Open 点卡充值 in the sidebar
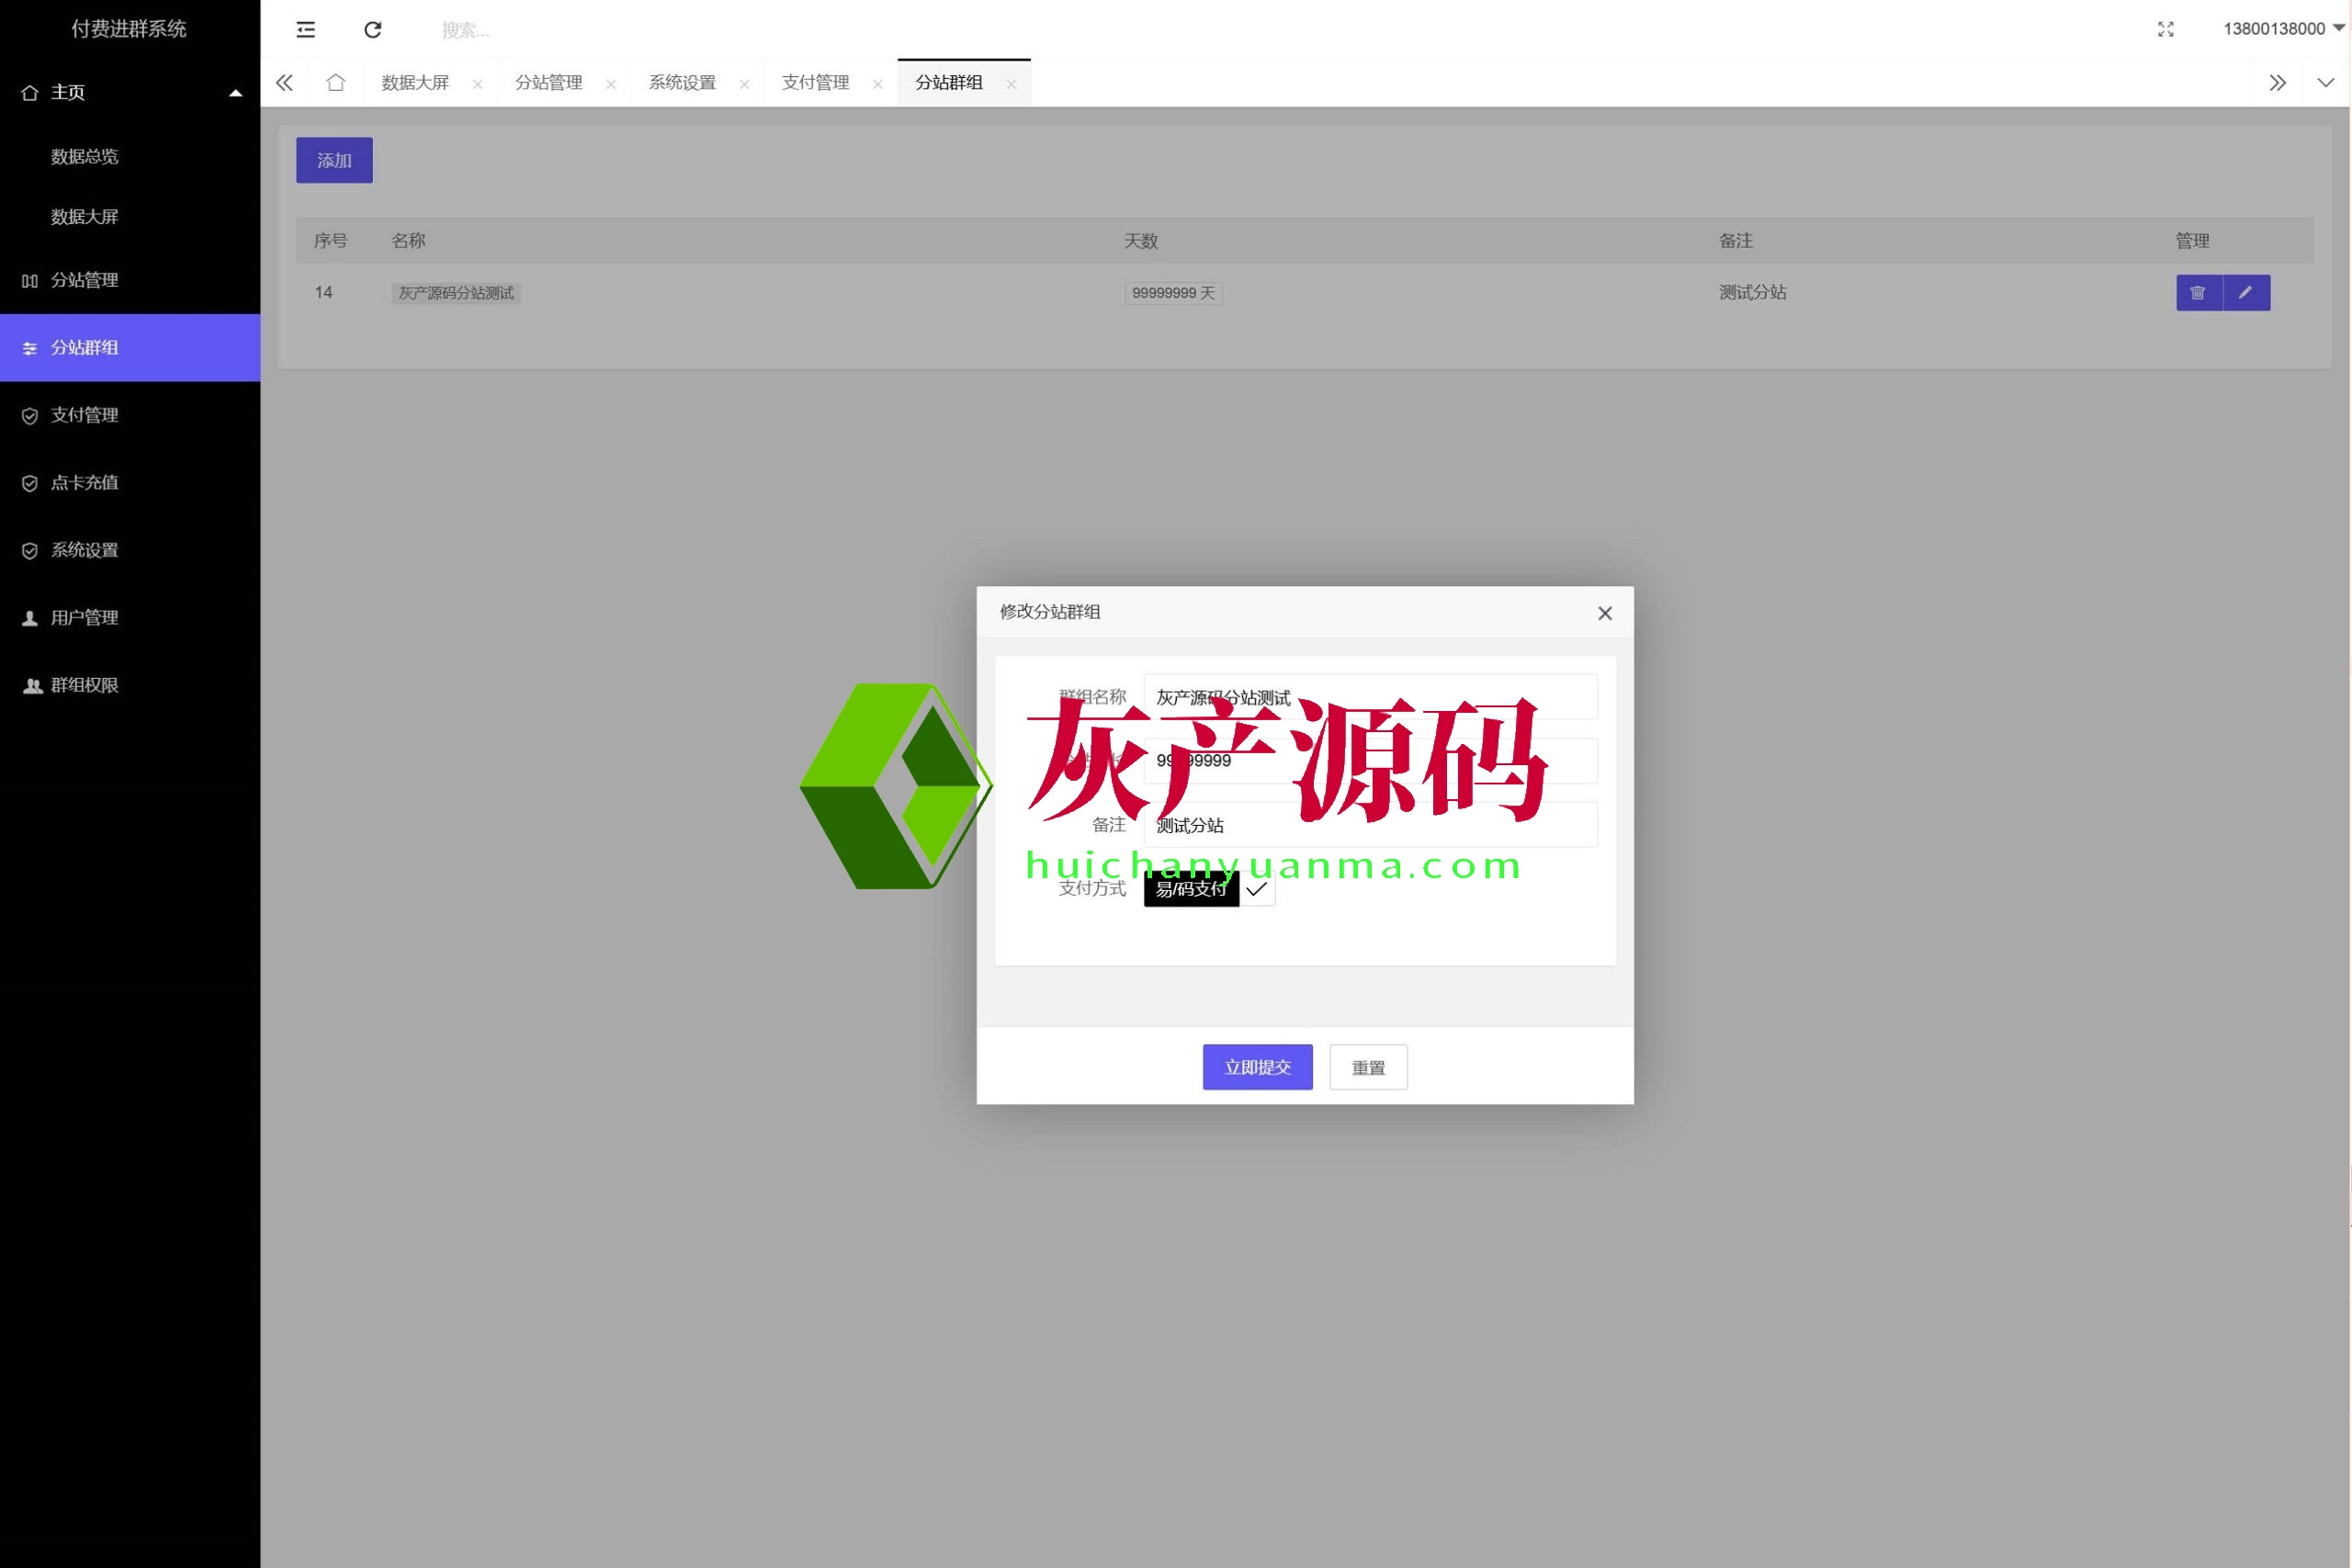Image resolution: width=2352 pixels, height=1568 pixels. (x=85, y=483)
